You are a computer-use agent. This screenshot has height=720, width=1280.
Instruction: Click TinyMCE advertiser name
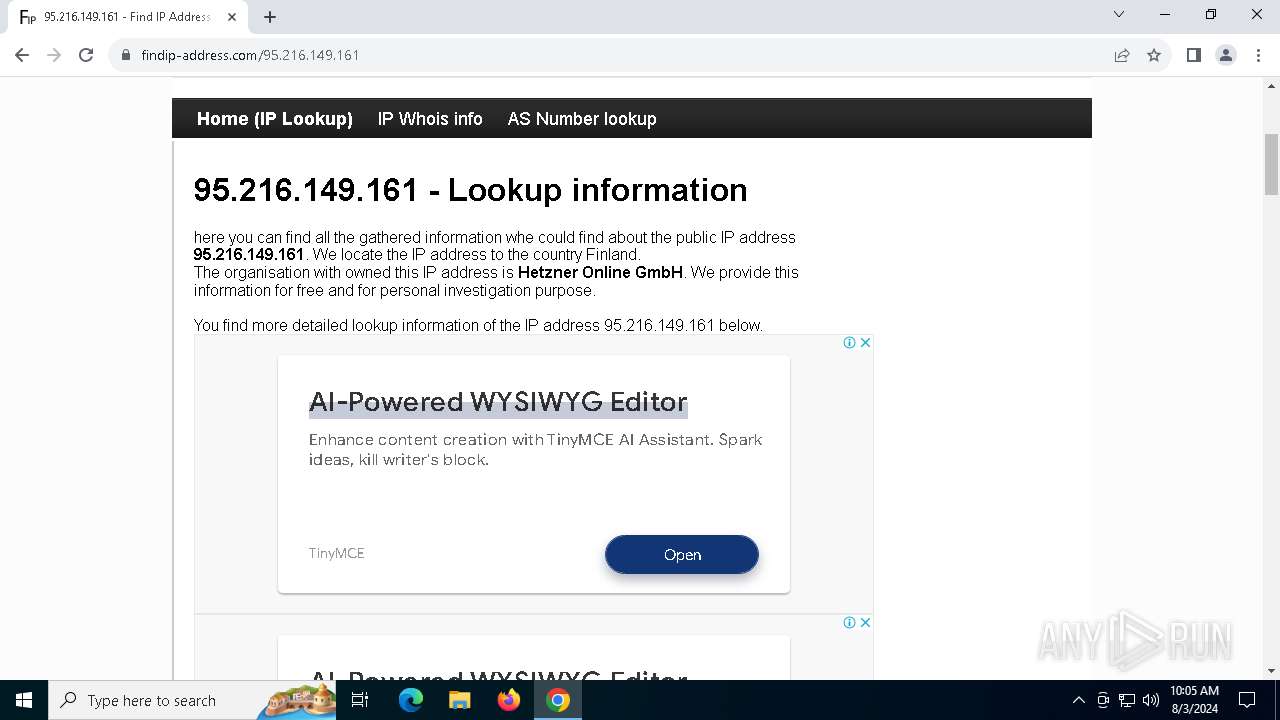coord(337,553)
